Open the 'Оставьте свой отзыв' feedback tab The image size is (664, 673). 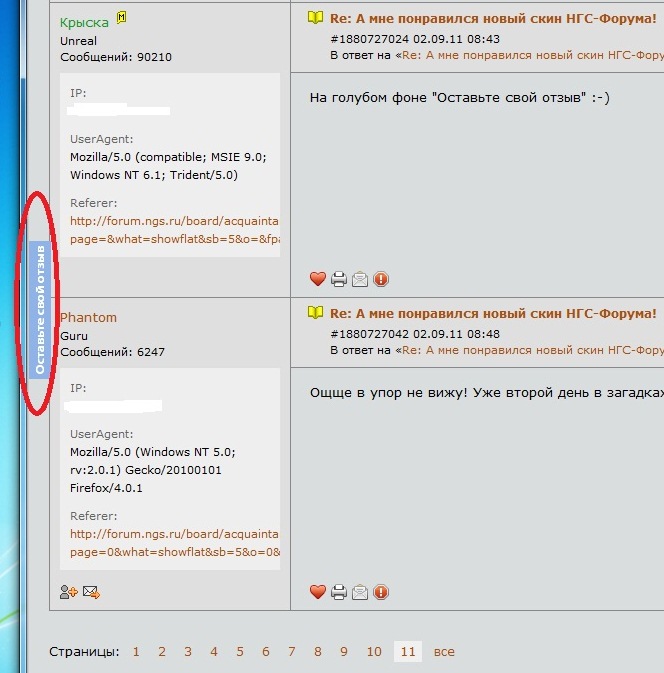(40, 308)
